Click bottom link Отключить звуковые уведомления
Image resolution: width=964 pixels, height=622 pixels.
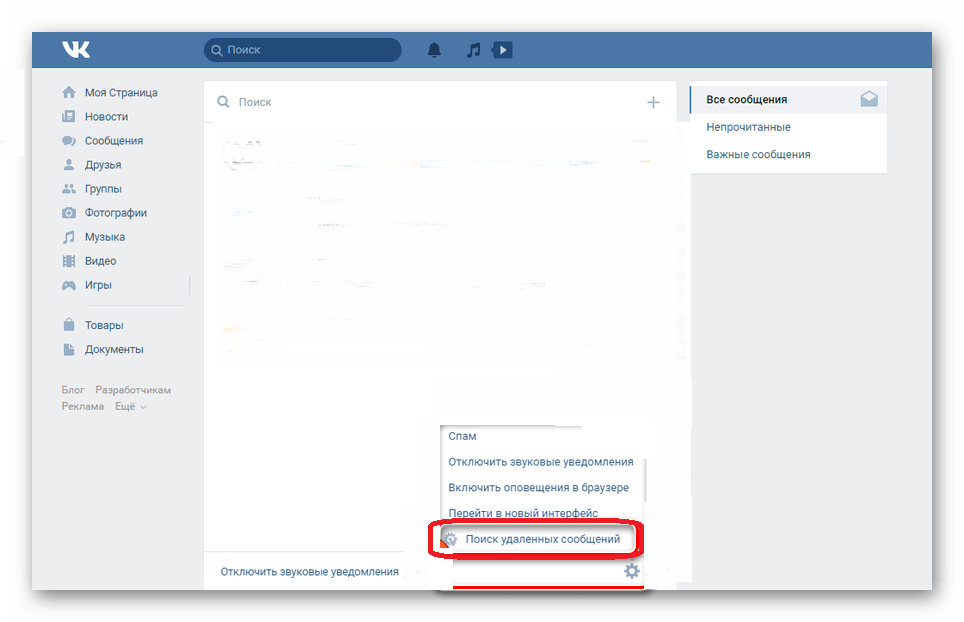[x=309, y=572]
